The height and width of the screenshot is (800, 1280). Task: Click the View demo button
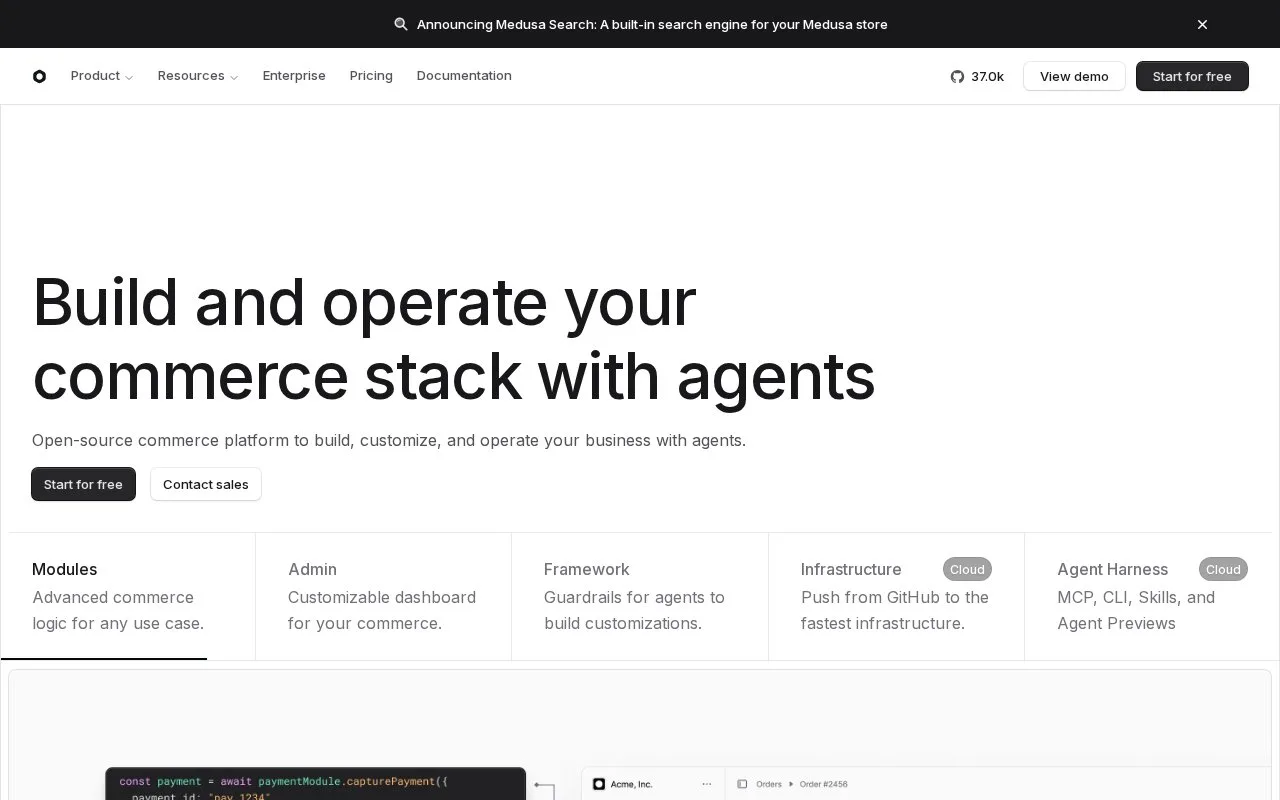1074,76
